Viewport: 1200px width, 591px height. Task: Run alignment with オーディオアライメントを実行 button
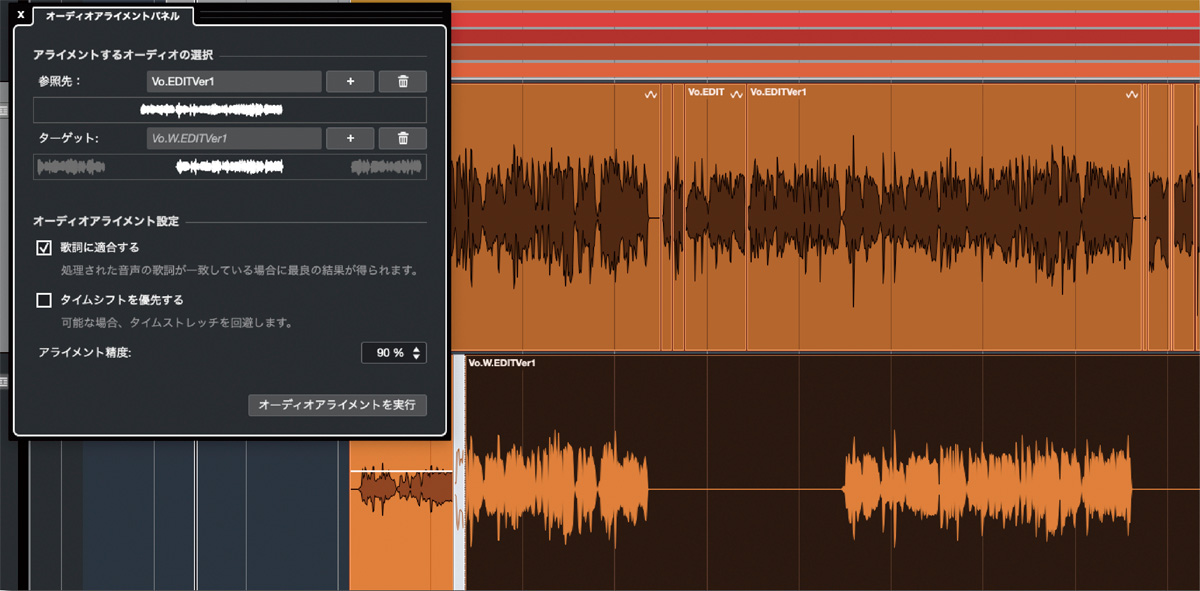pos(338,405)
